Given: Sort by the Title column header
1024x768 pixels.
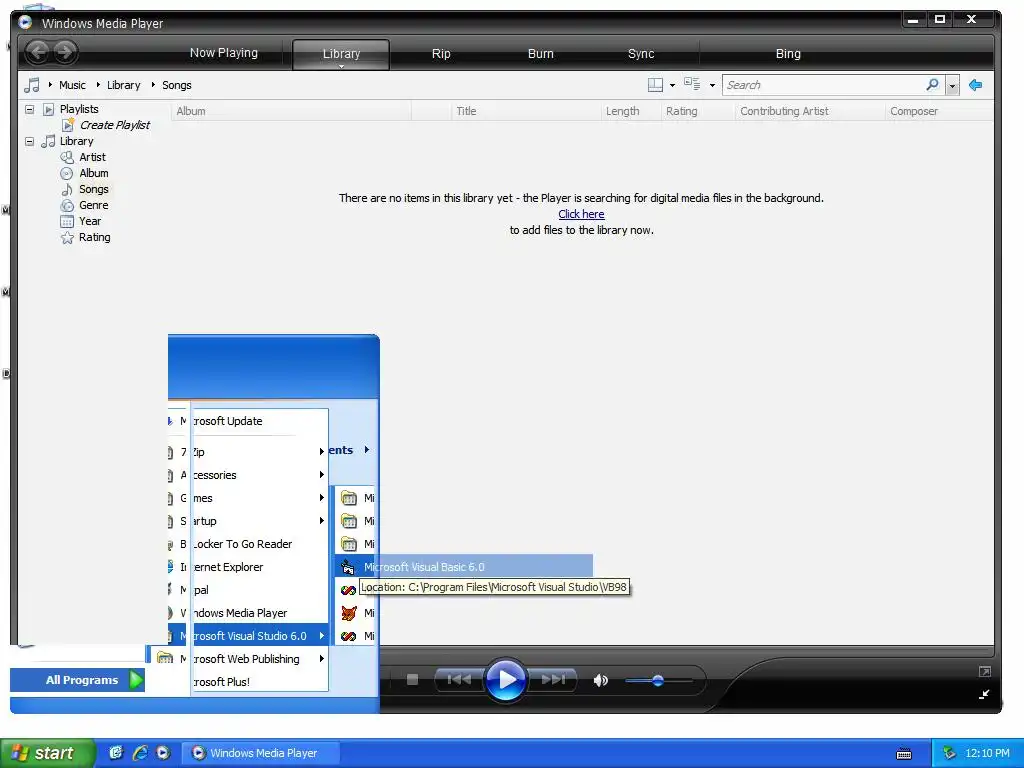Looking at the screenshot, I should 526,111.
